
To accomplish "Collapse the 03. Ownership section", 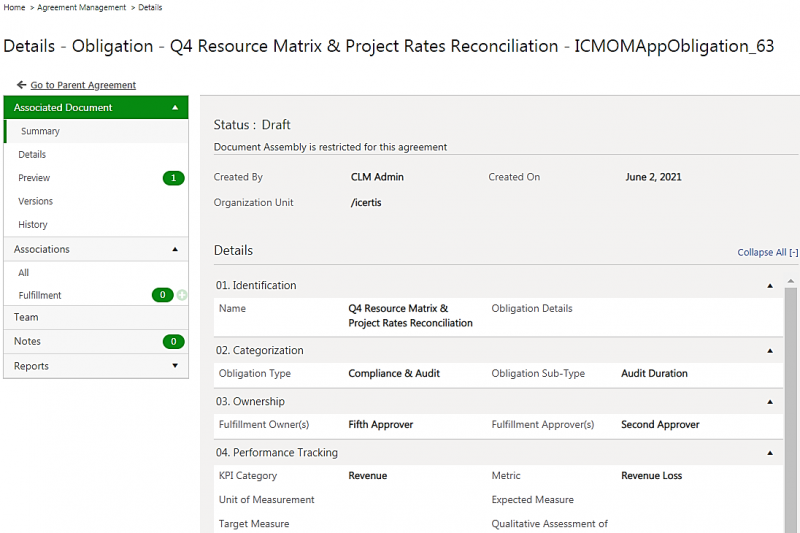I will (769, 402).
